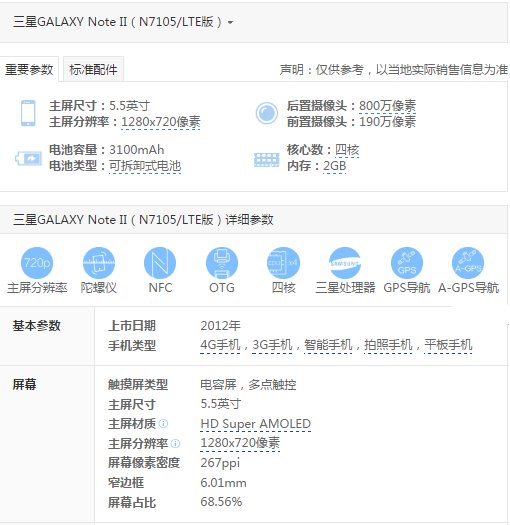Click the 屏幕占比 row label

point(132,503)
